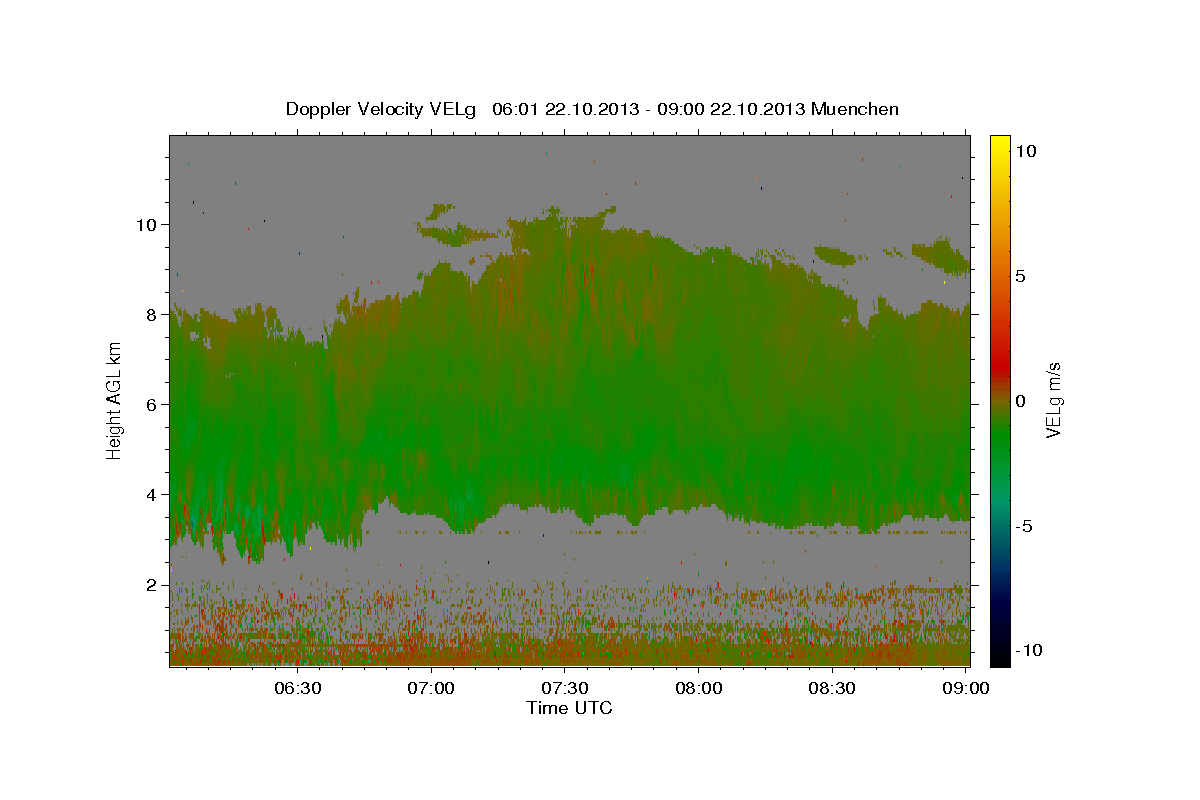Click the 09:00 time tick label
1200x800 pixels.
(966, 689)
